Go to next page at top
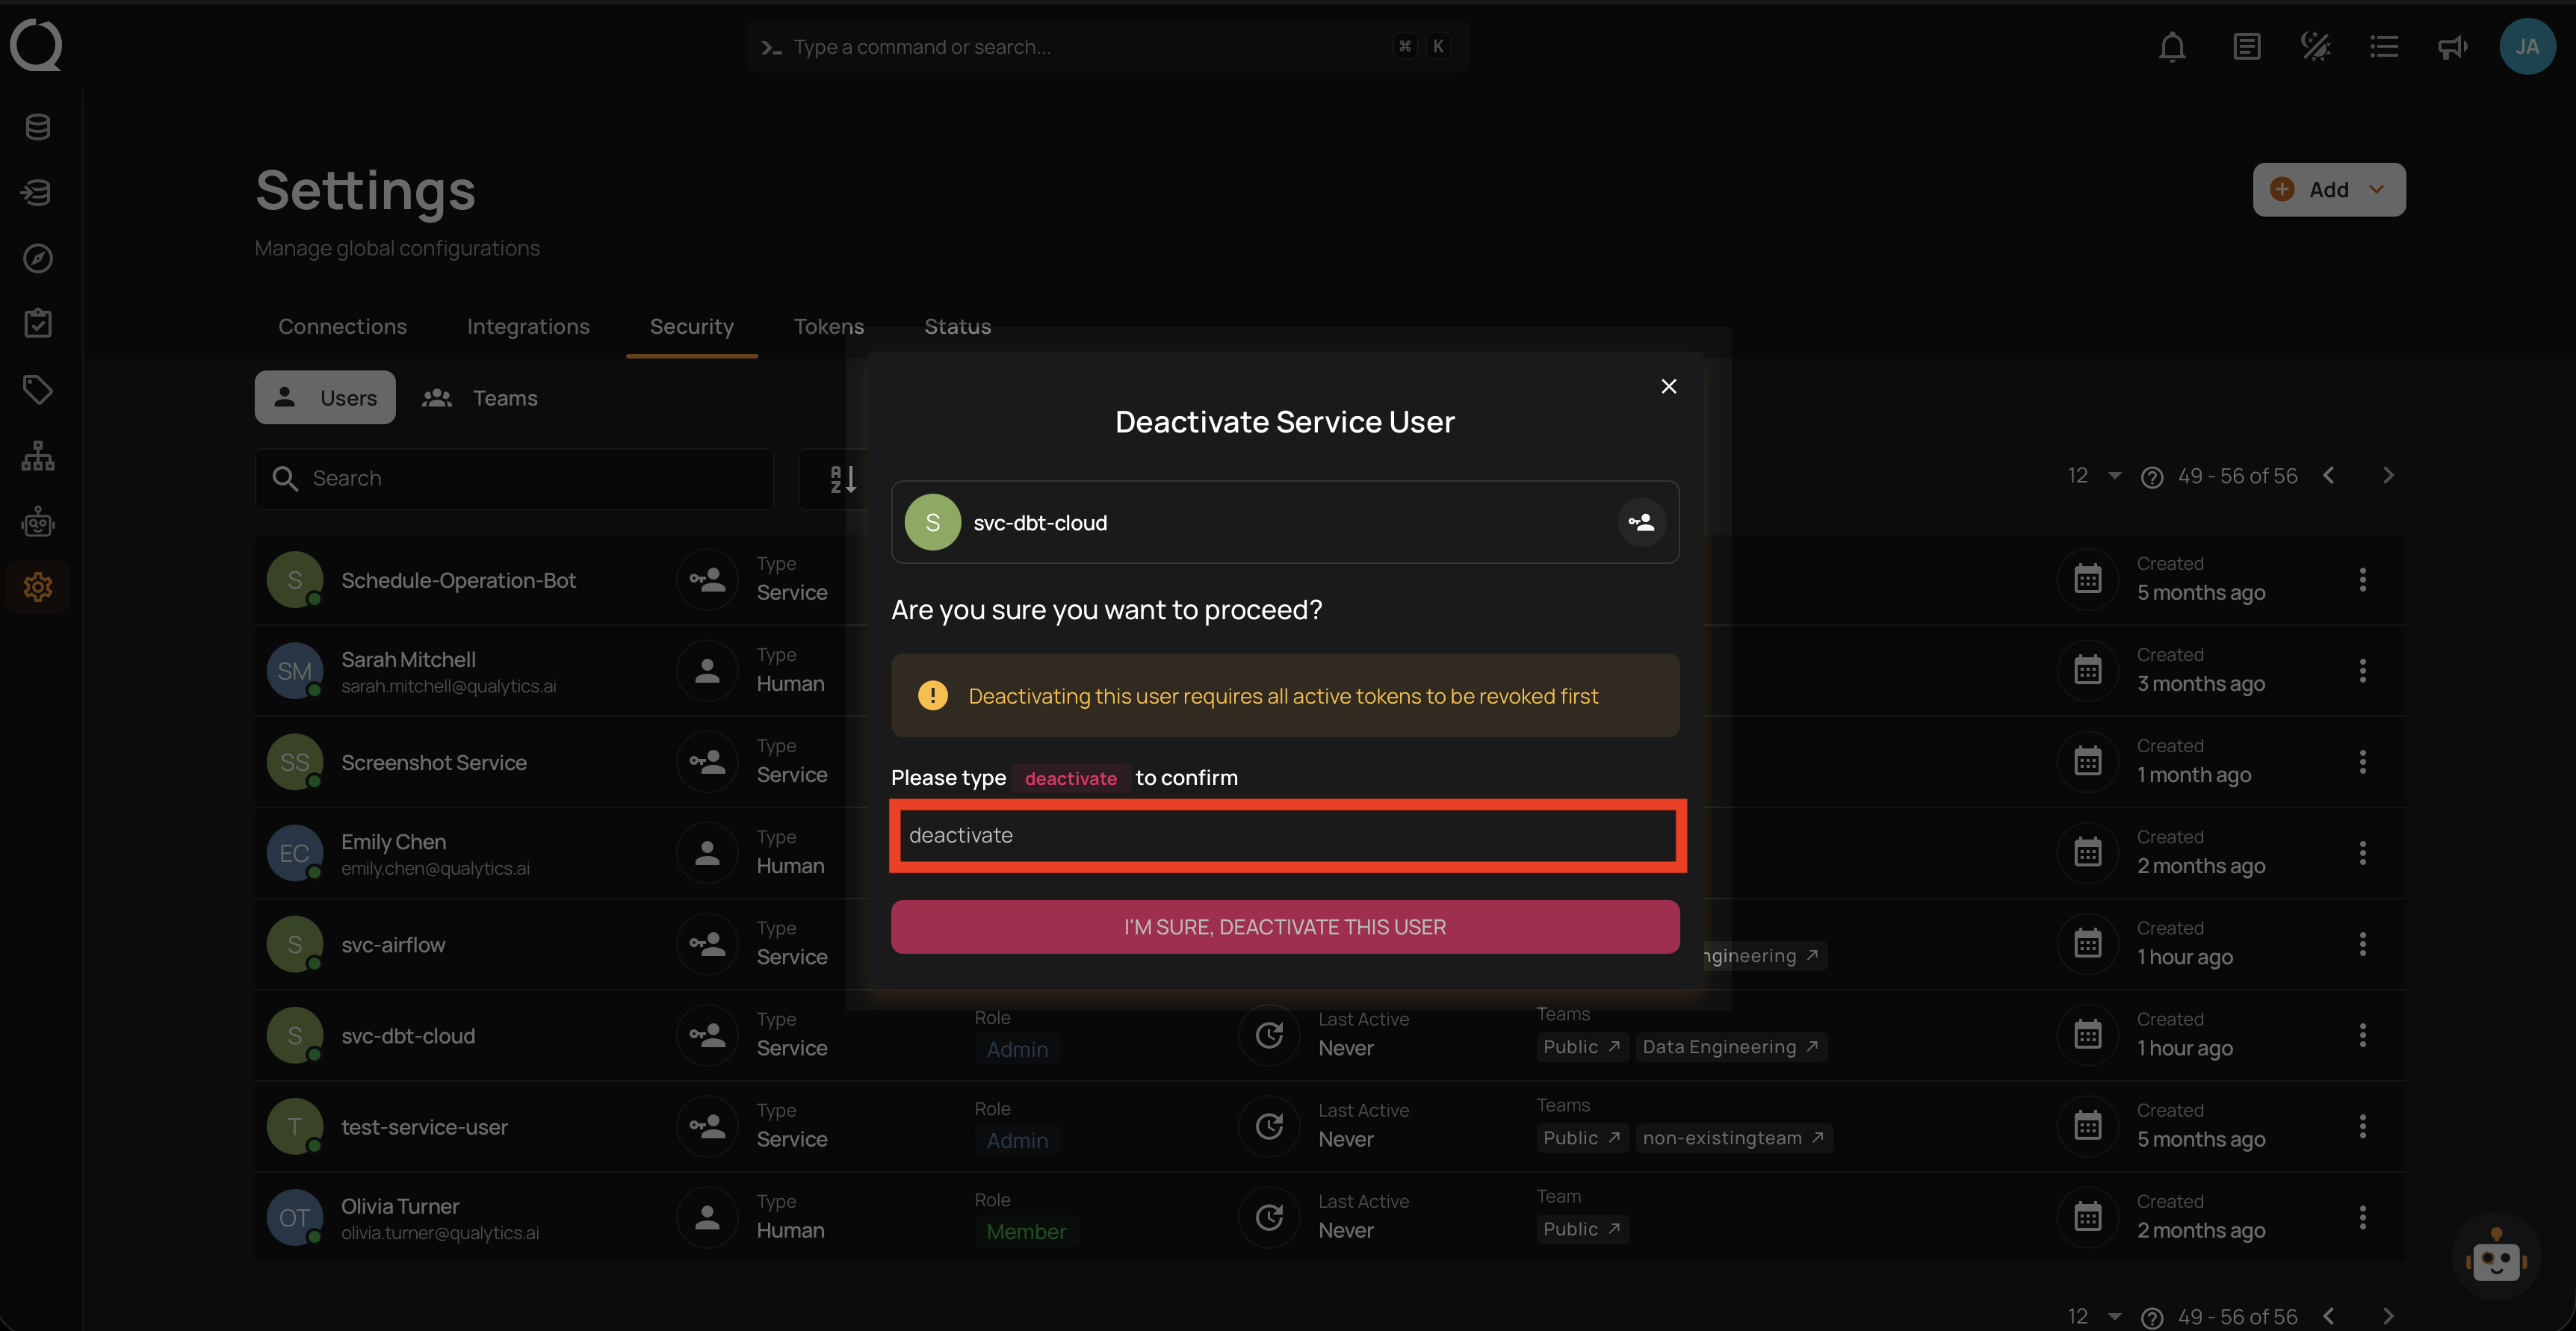The width and height of the screenshot is (2576, 1331). pos(2388,476)
